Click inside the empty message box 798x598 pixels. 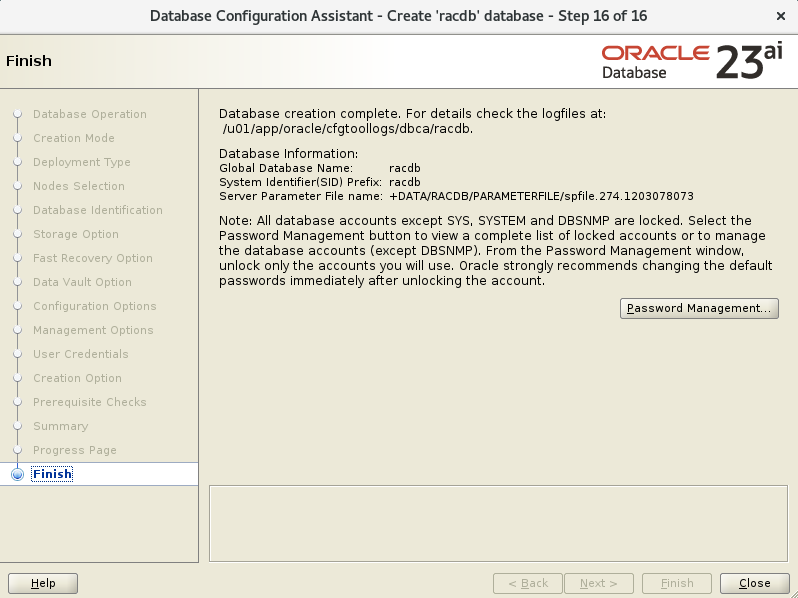click(x=498, y=524)
